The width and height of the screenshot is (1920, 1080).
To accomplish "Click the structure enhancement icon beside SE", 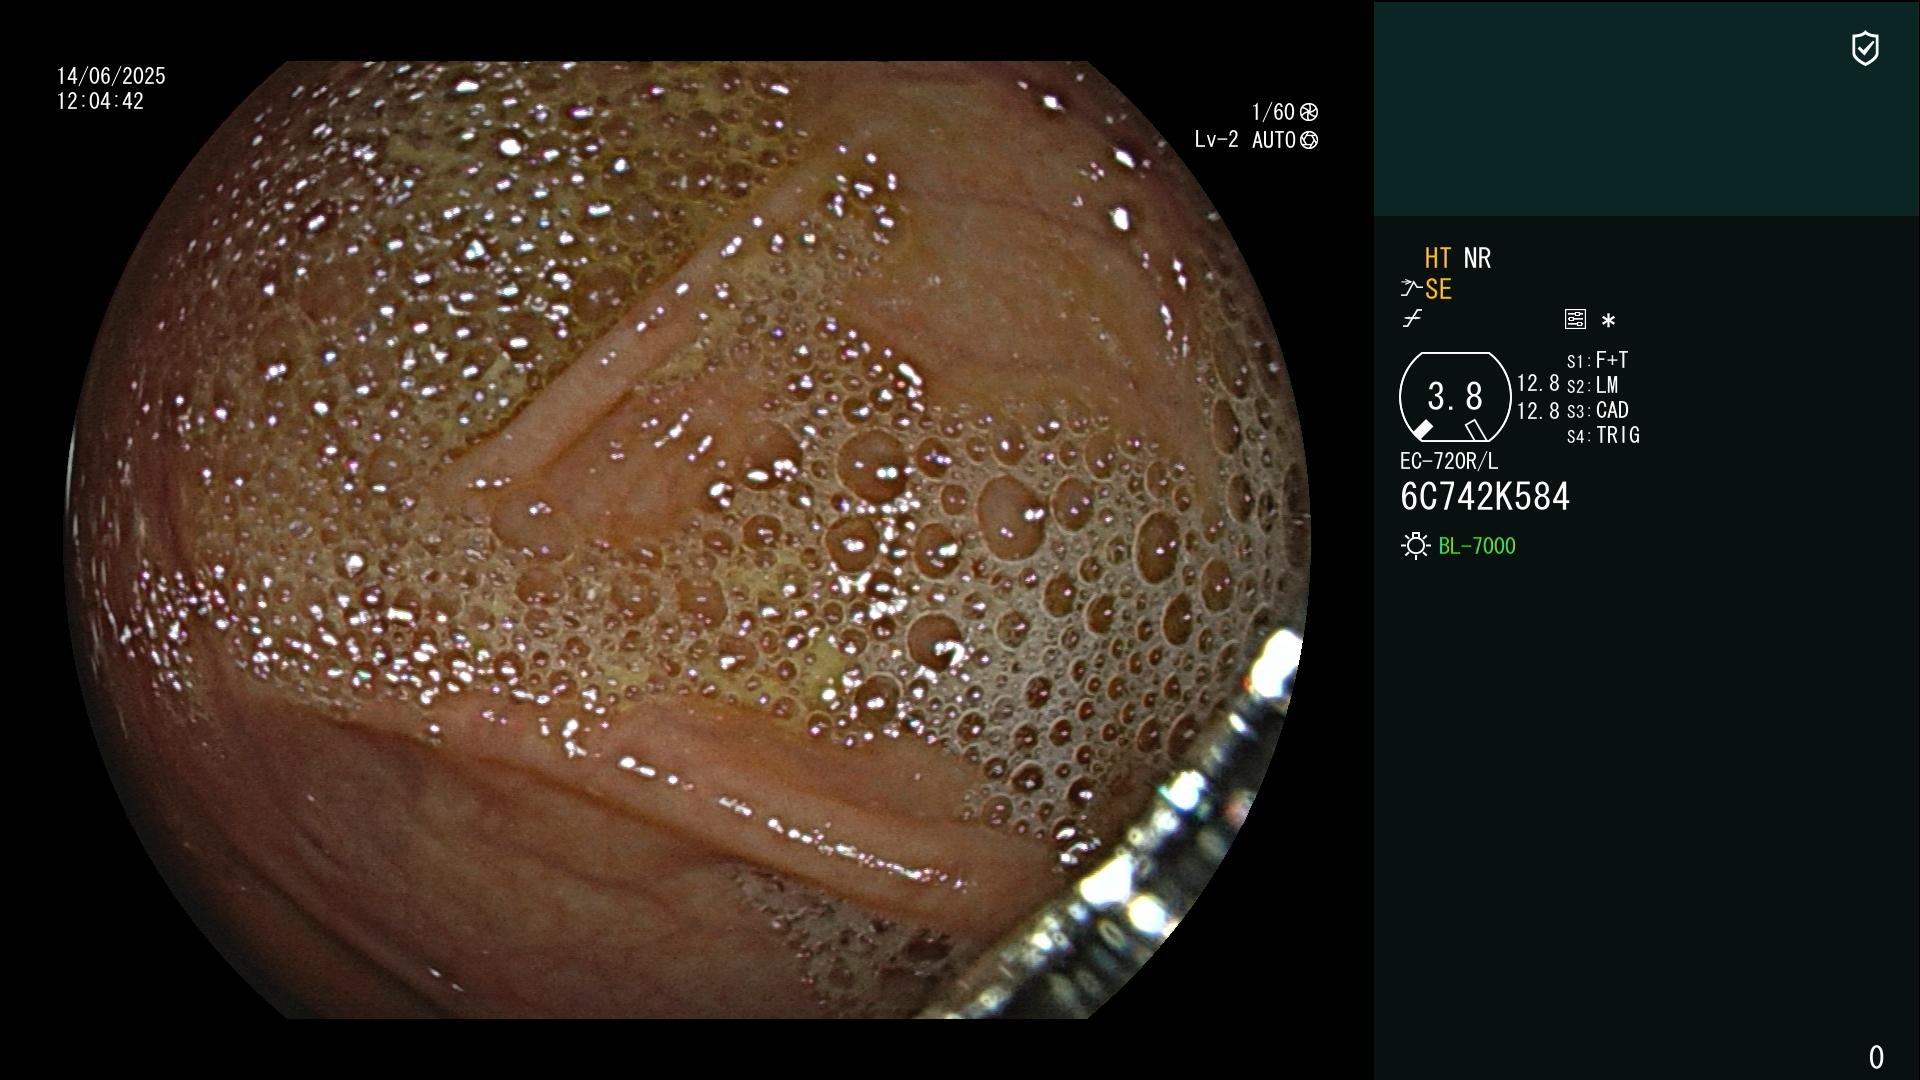I will coord(1411,289).
